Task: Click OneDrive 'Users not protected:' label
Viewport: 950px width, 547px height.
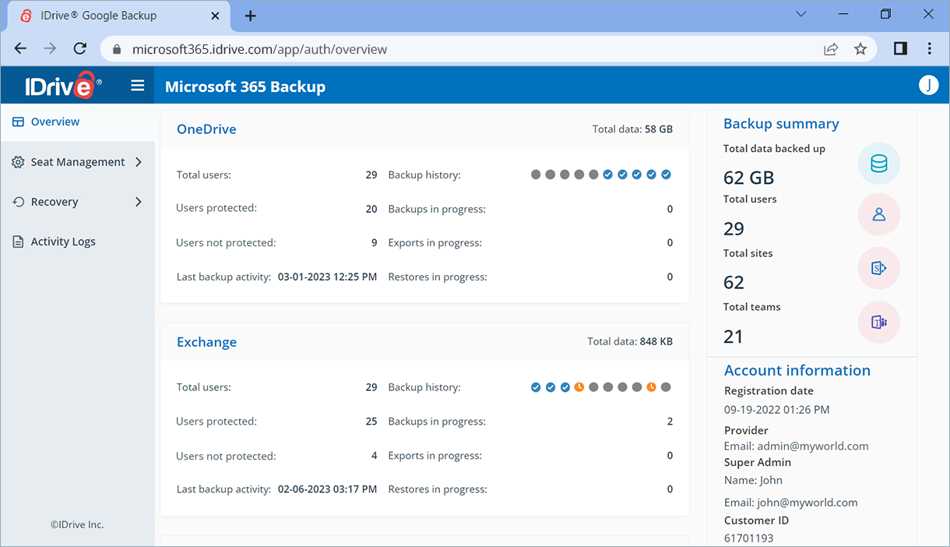Action: (225, 243)
